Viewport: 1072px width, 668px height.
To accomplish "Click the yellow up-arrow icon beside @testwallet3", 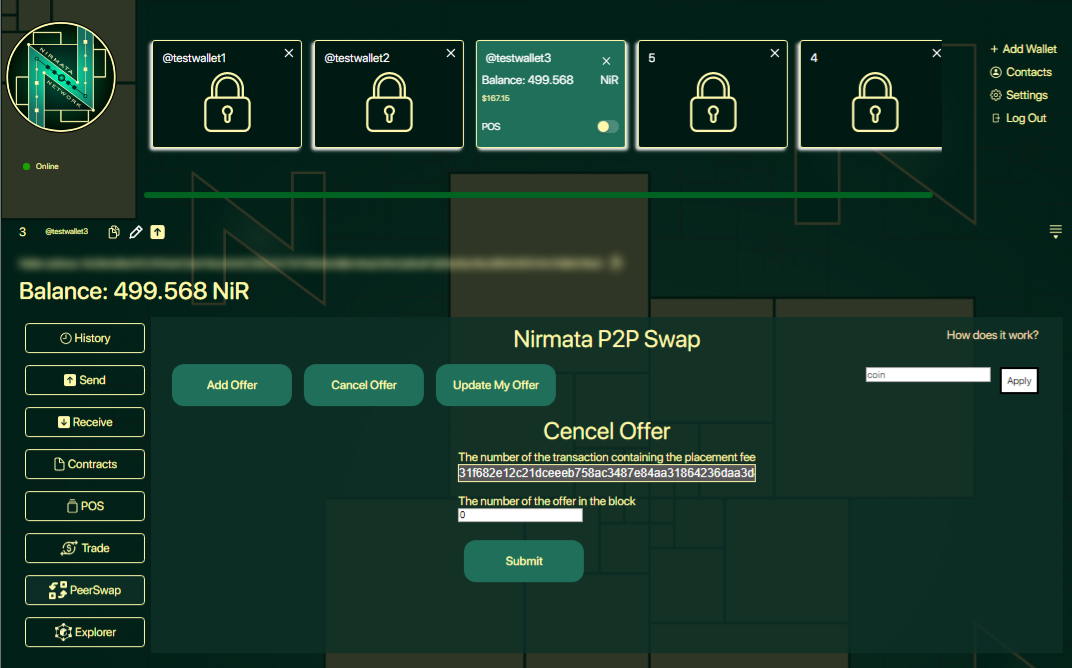I will pos(158,232).
